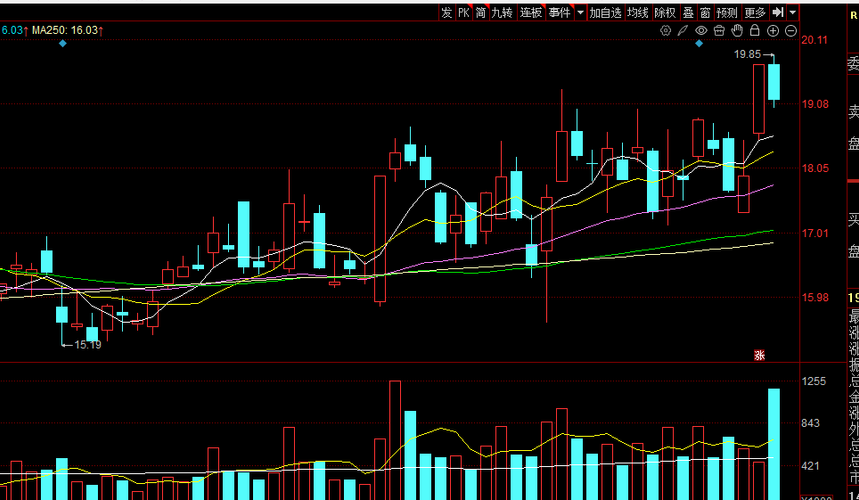Select the last cyan volume bar
This screenshot has height=500, width=859.
point(774,444)
